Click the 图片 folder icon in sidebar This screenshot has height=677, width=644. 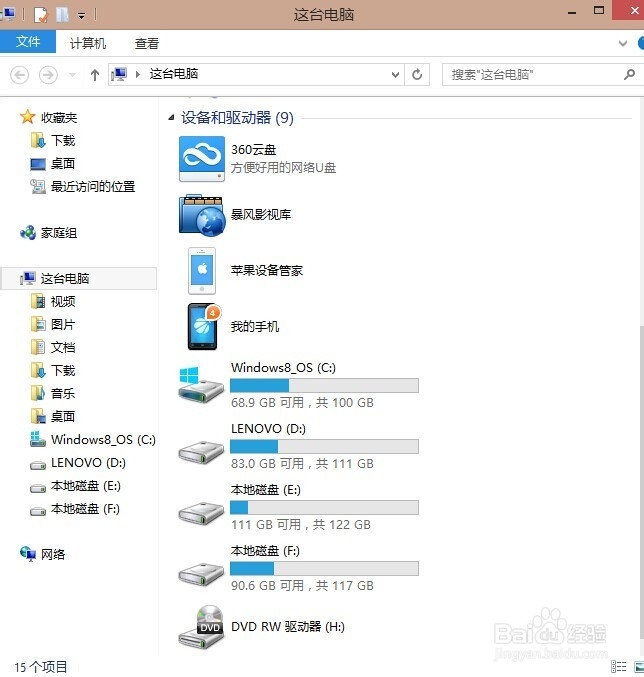click(x=38, y=324)
